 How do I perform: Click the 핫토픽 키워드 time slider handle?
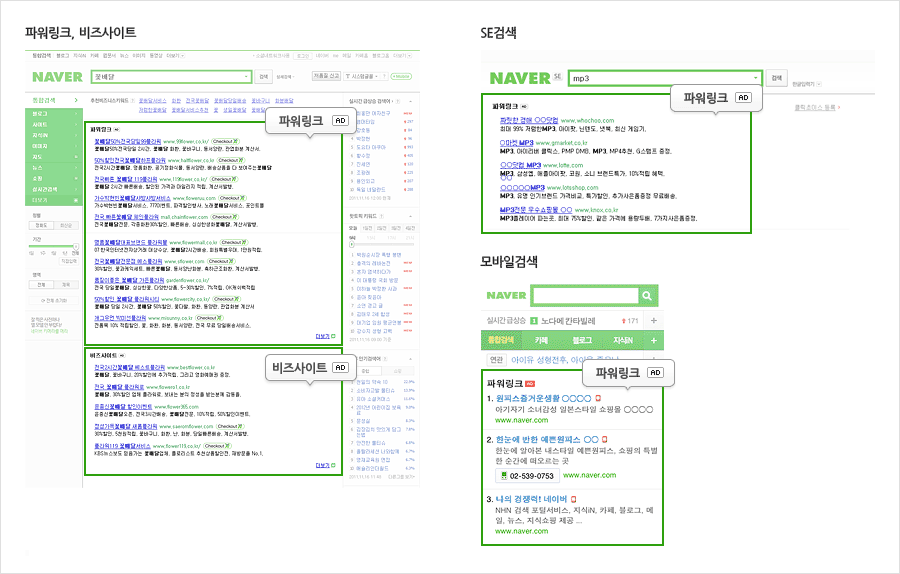(352, 244)
